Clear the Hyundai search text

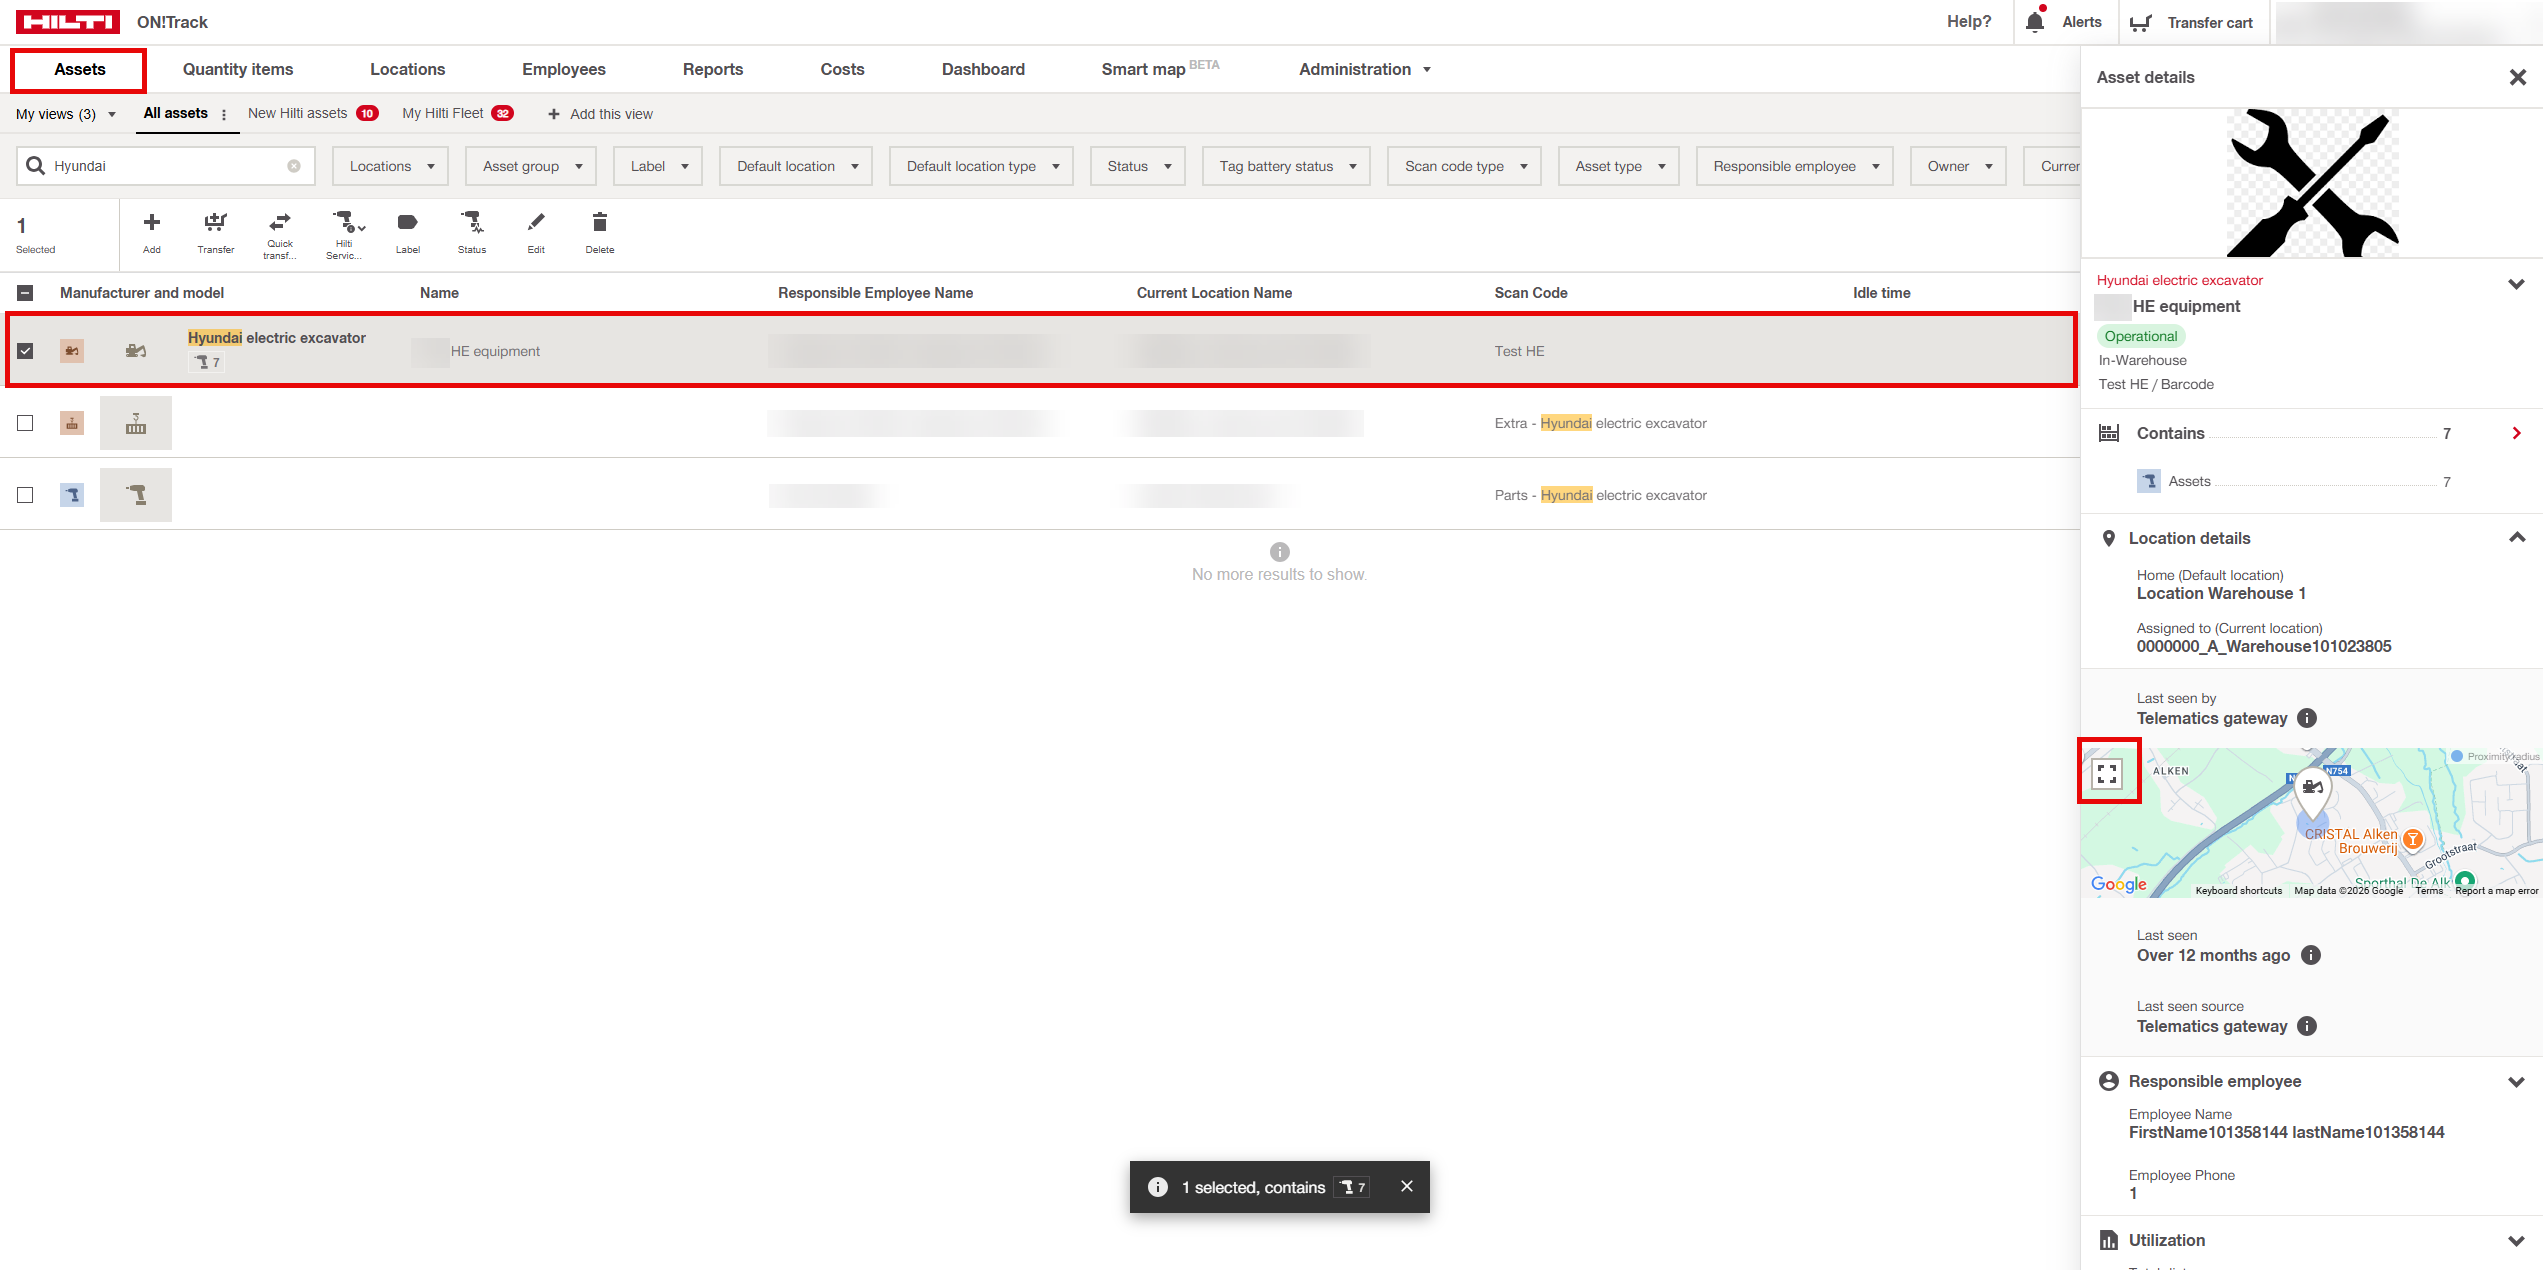294,166
